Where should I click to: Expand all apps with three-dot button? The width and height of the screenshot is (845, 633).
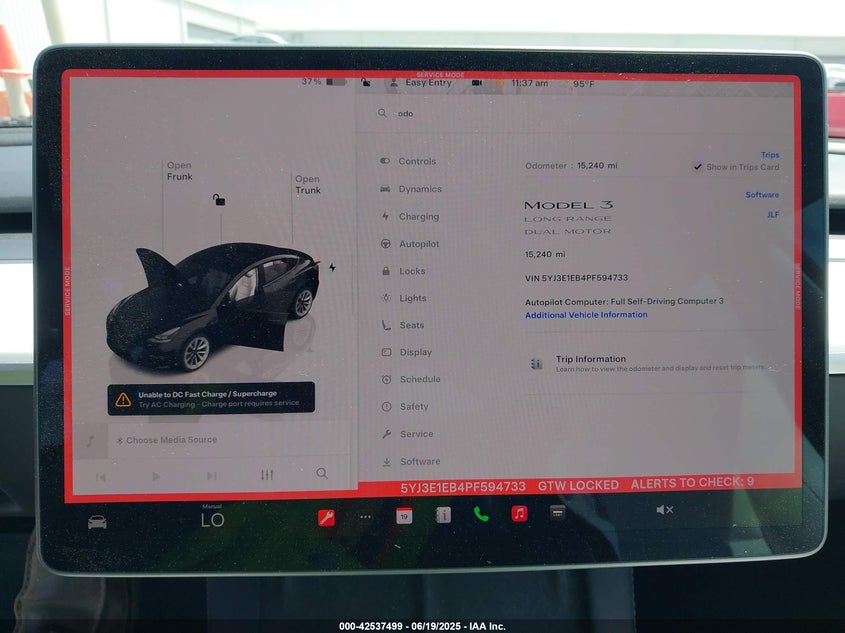pos(365,516)
